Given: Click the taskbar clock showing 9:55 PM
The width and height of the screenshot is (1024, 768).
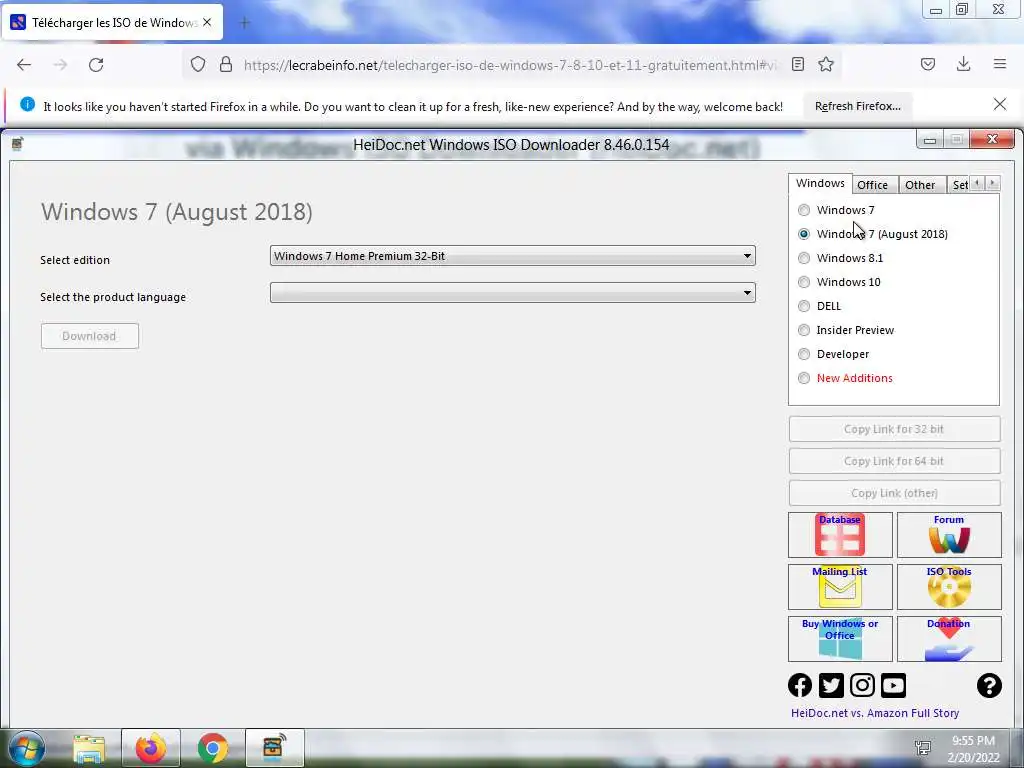Looking at the screenshot, I should pyautogui.click(x=974, y=749).
